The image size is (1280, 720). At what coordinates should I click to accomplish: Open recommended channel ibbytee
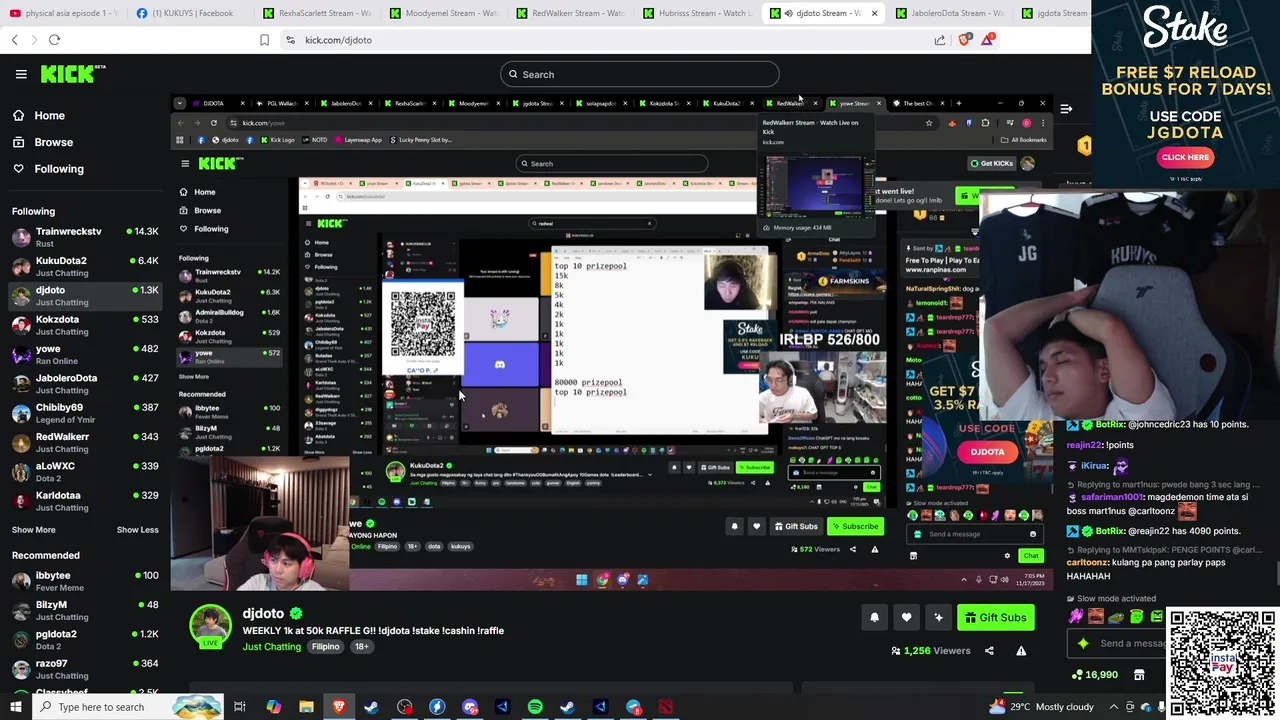tap(85, 581)
